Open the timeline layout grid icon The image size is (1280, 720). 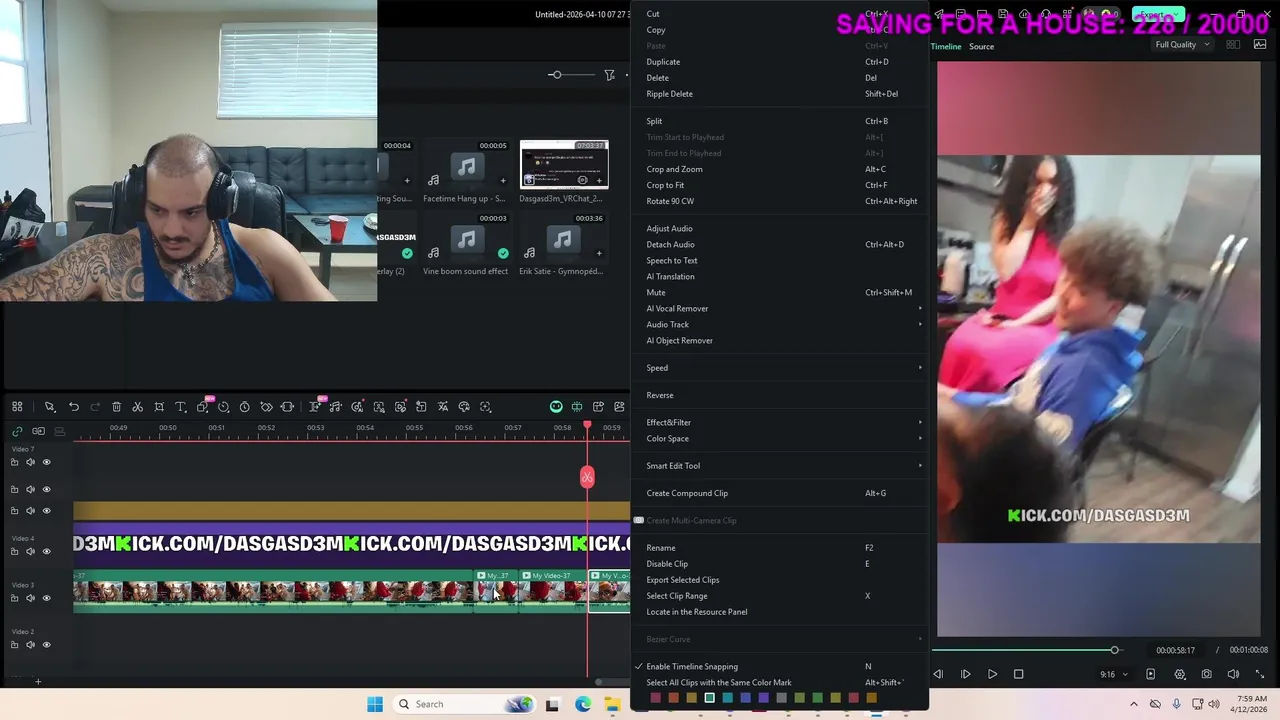(17, 407)
